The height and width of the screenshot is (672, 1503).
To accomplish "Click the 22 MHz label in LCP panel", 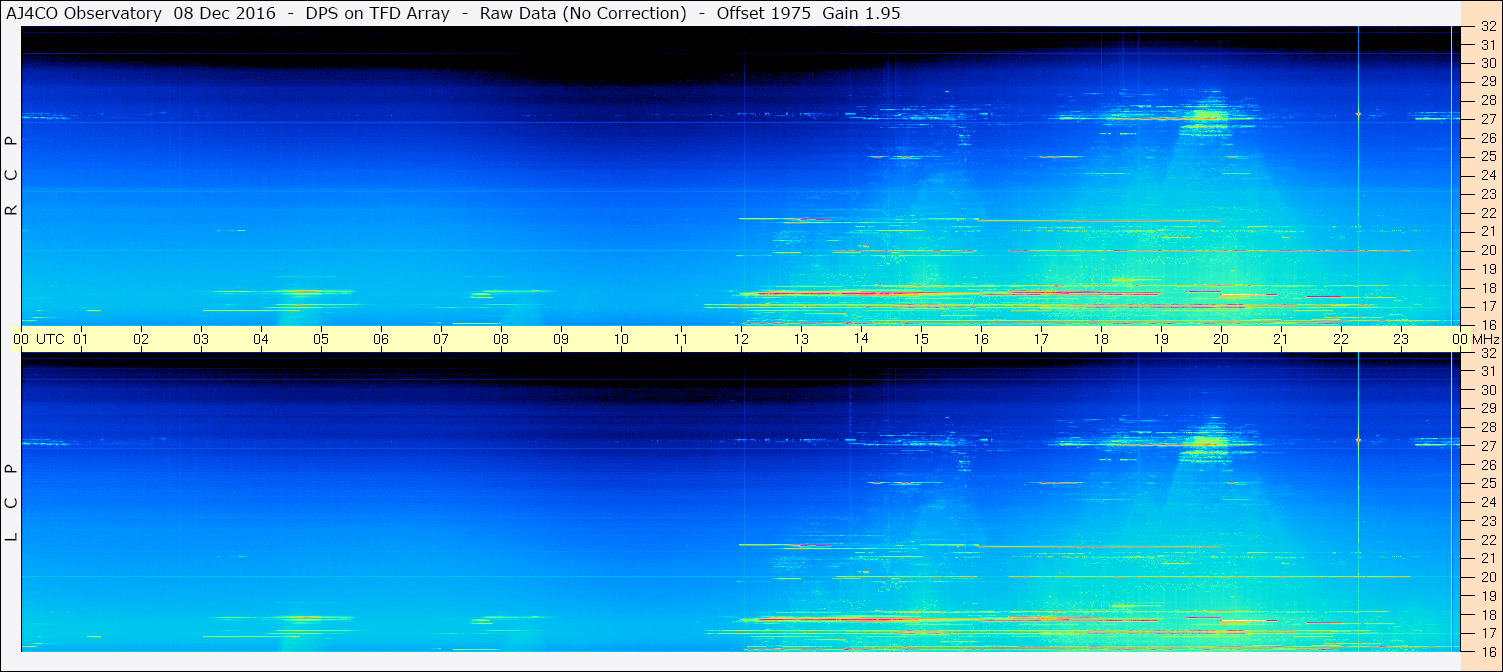I will pyautogui.click(x=1488, y=540).
